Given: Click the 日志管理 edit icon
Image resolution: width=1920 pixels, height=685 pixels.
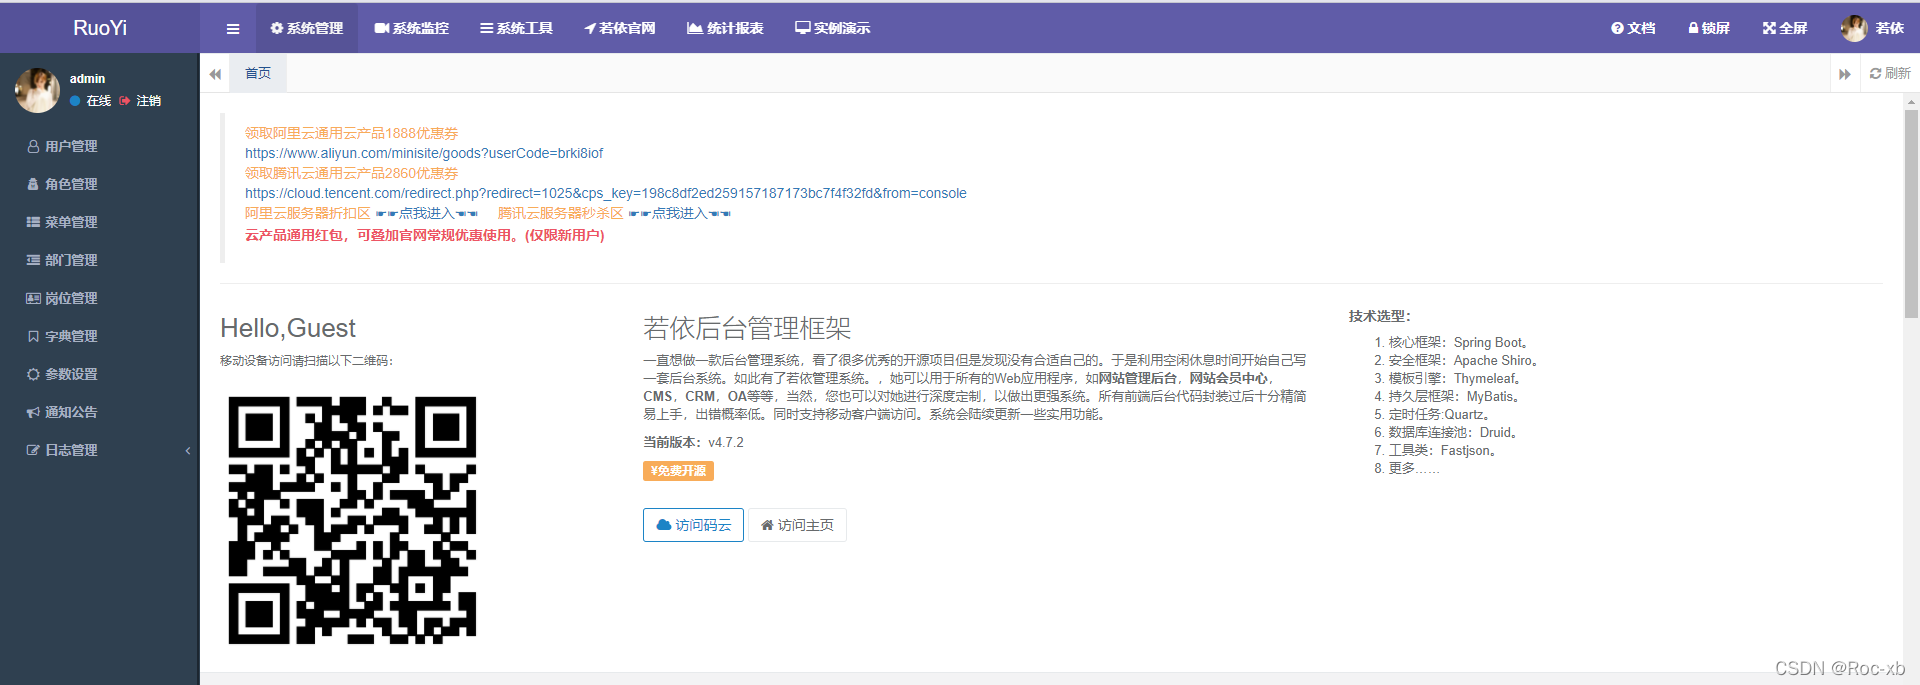Looking at the screenshot, I should 33,450.
